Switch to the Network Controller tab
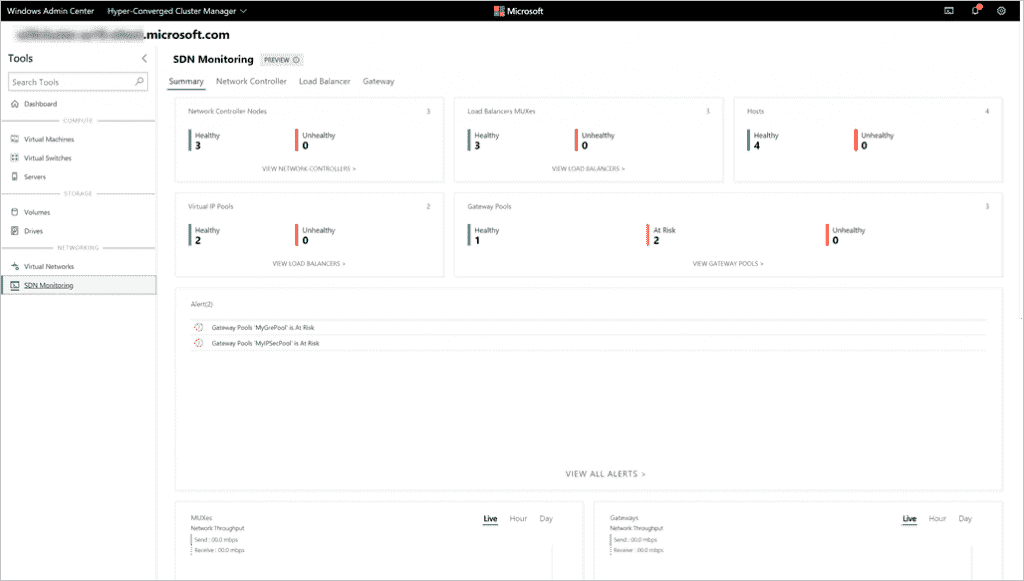The image size is (1024, 581). [251, 82]
